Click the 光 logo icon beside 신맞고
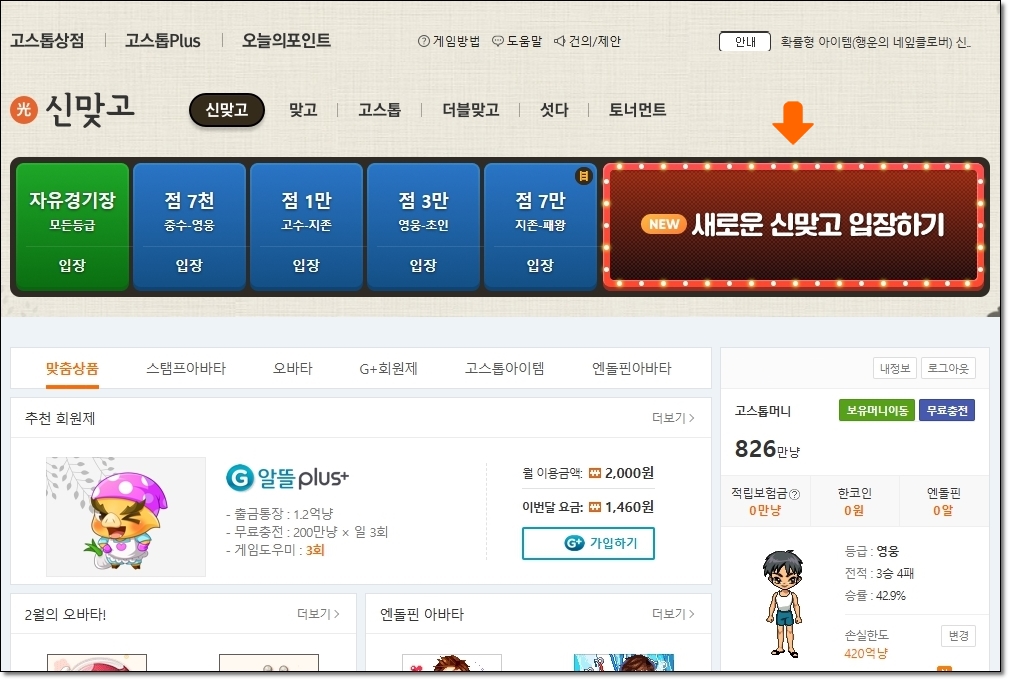Viewport: 1009px width, 680px height. [x=23, y=110]
